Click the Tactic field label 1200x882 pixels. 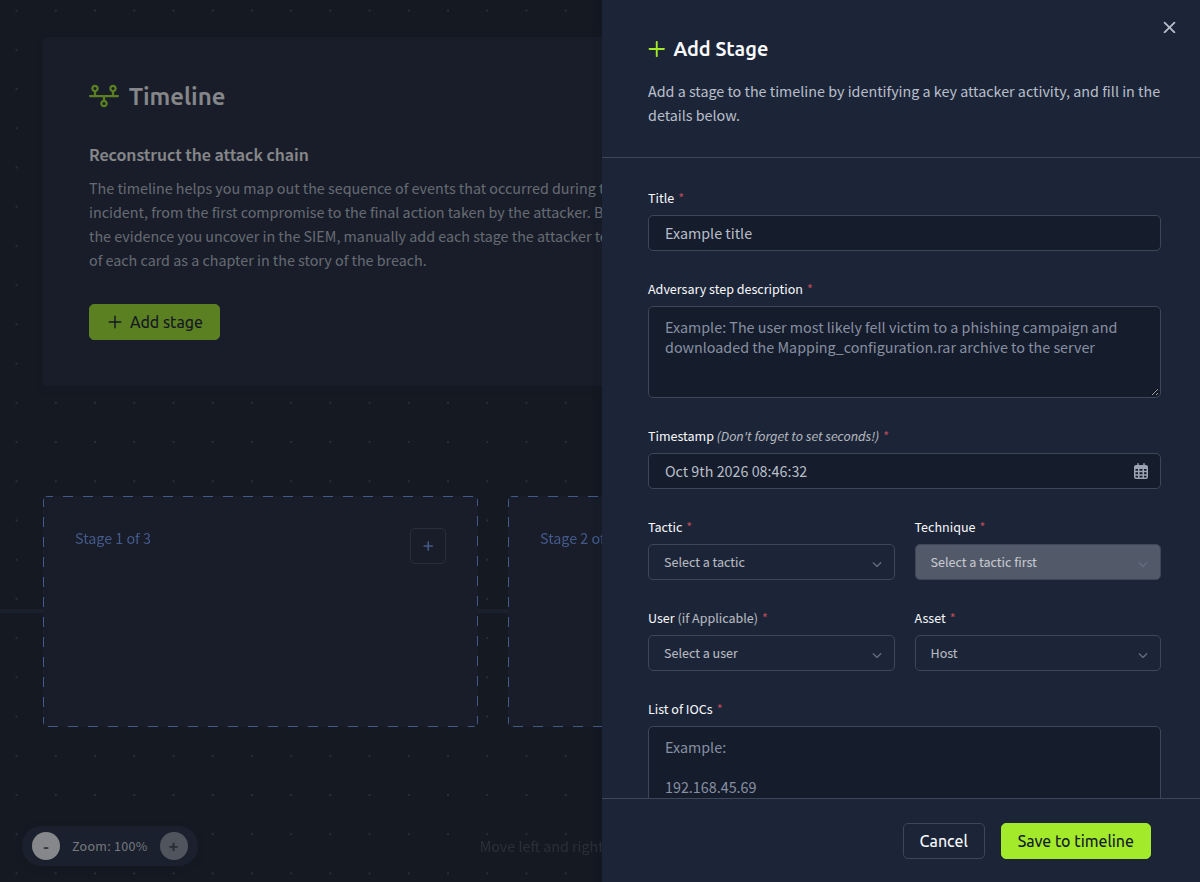(x=665, y=527)
